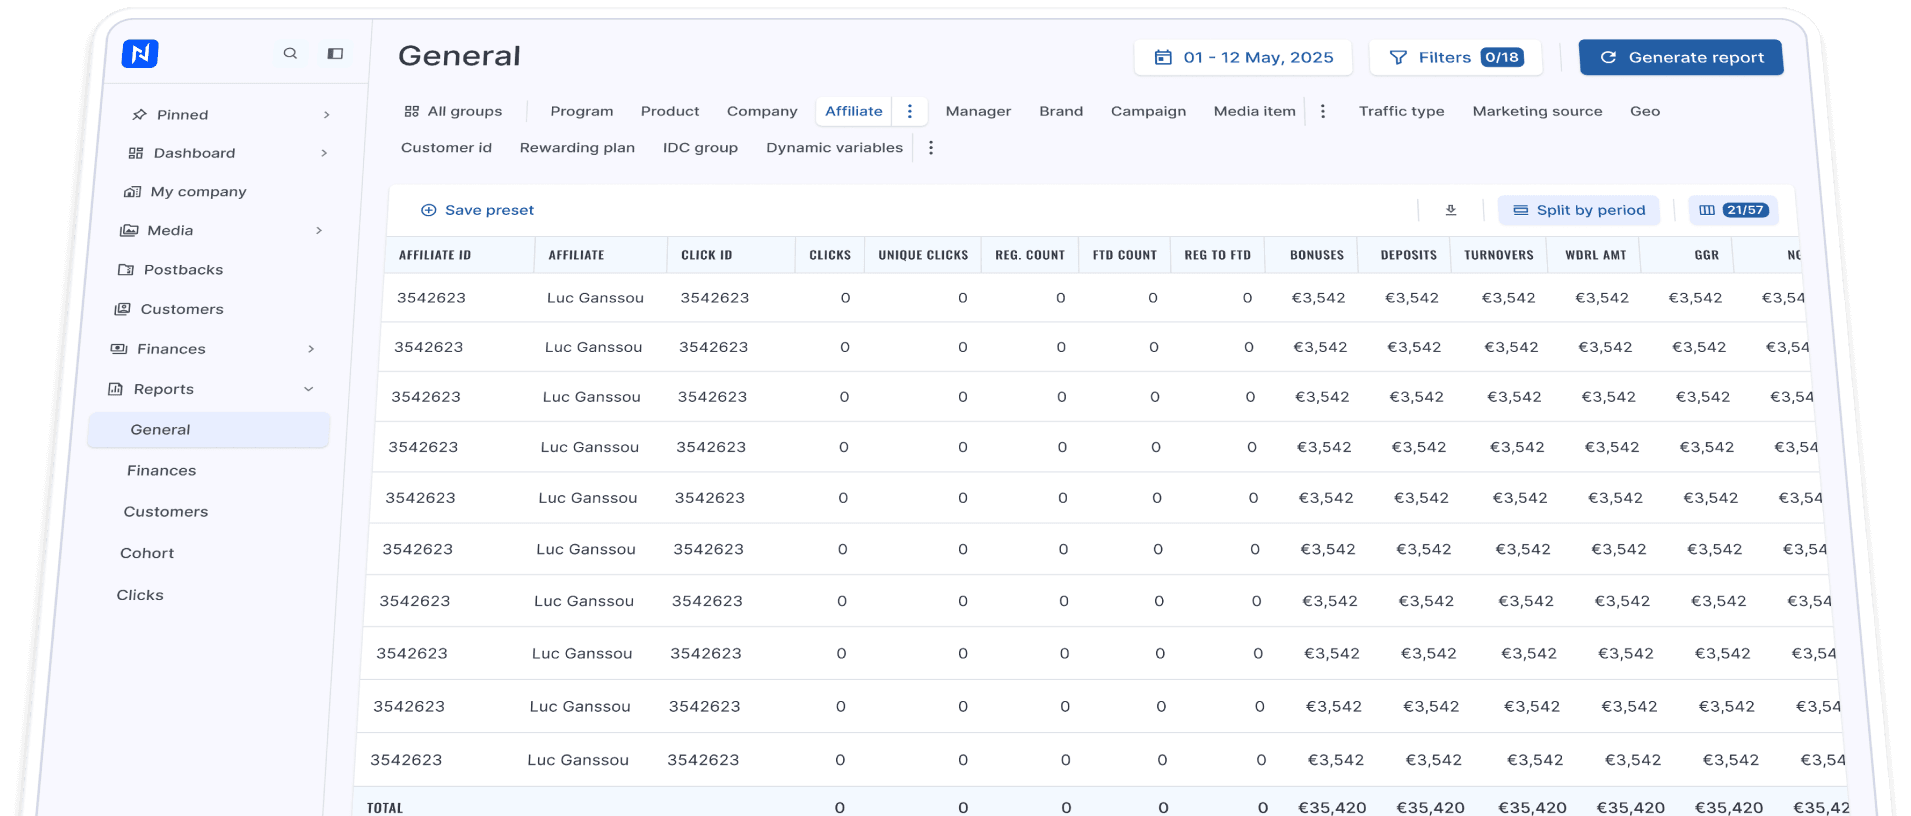This screenshot has height=816, width=1911.
Task: Expand the Pinned section chevron
Action: coord(326,115)
